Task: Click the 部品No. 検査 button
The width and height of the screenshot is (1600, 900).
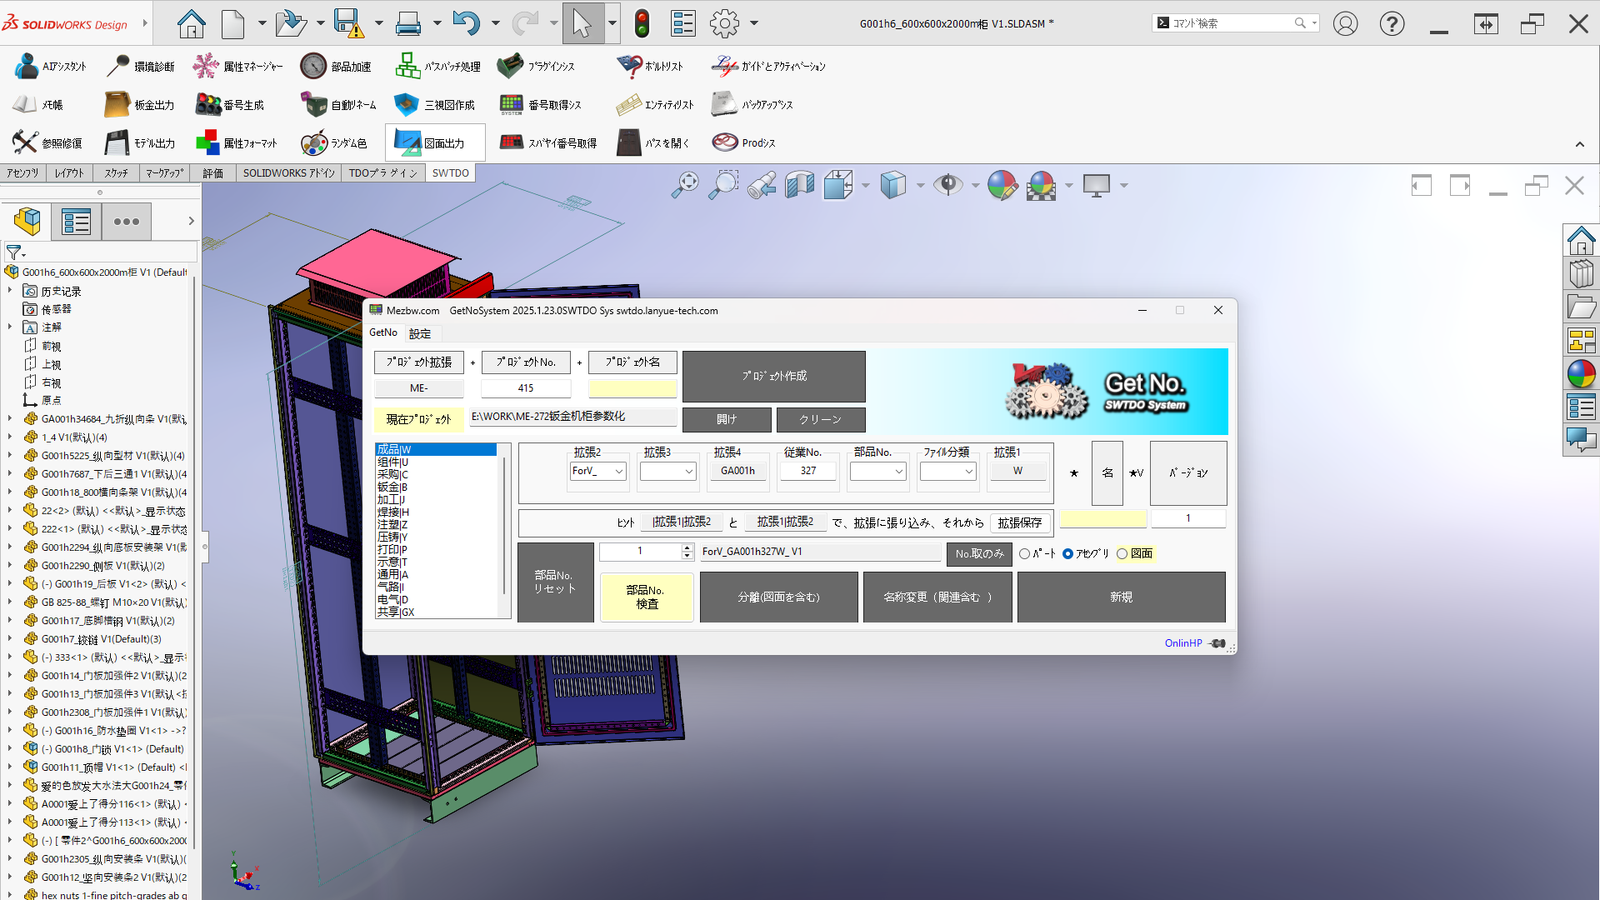Action: pos(646,597)
